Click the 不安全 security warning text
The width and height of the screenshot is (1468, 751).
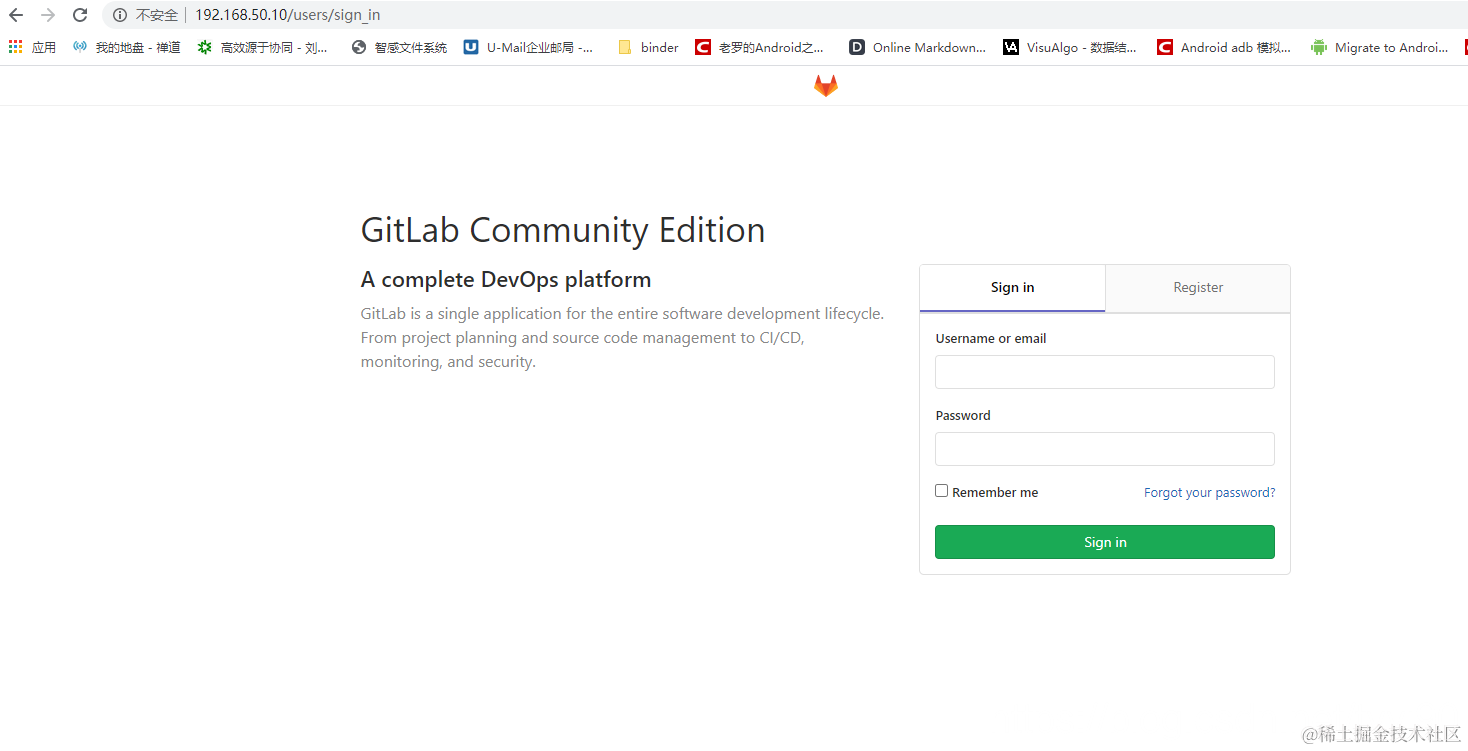157,15
